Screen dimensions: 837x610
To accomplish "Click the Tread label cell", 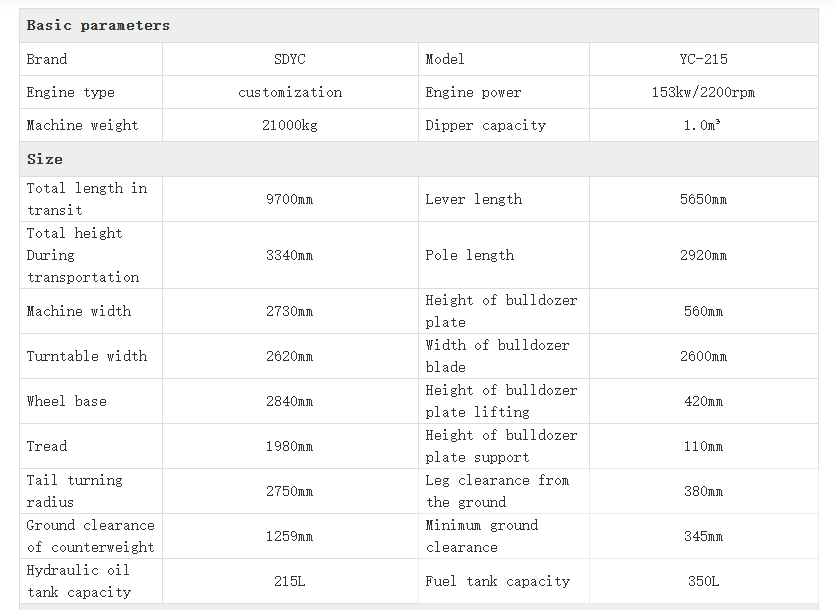I will click(x=47, y=446).
